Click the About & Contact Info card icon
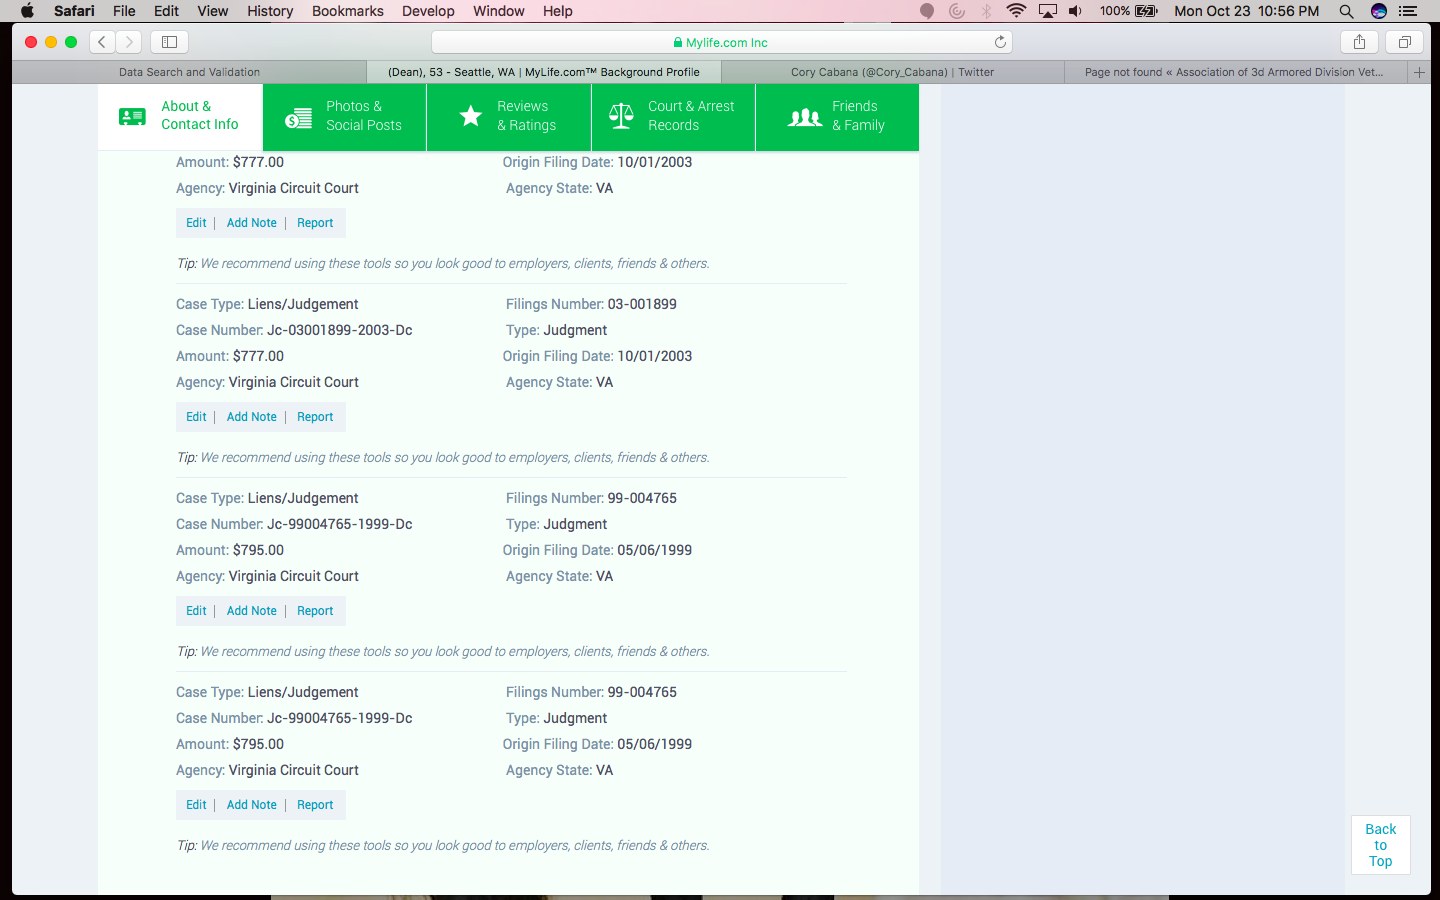 click(132, 117)
